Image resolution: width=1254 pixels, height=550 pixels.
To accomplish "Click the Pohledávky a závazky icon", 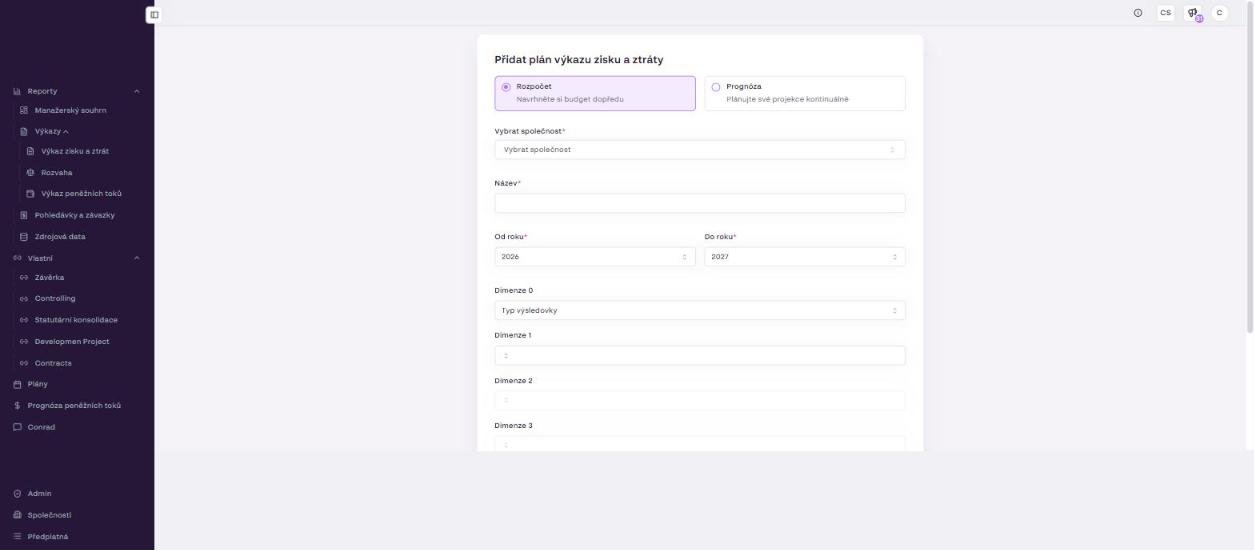I will (24, 215).
